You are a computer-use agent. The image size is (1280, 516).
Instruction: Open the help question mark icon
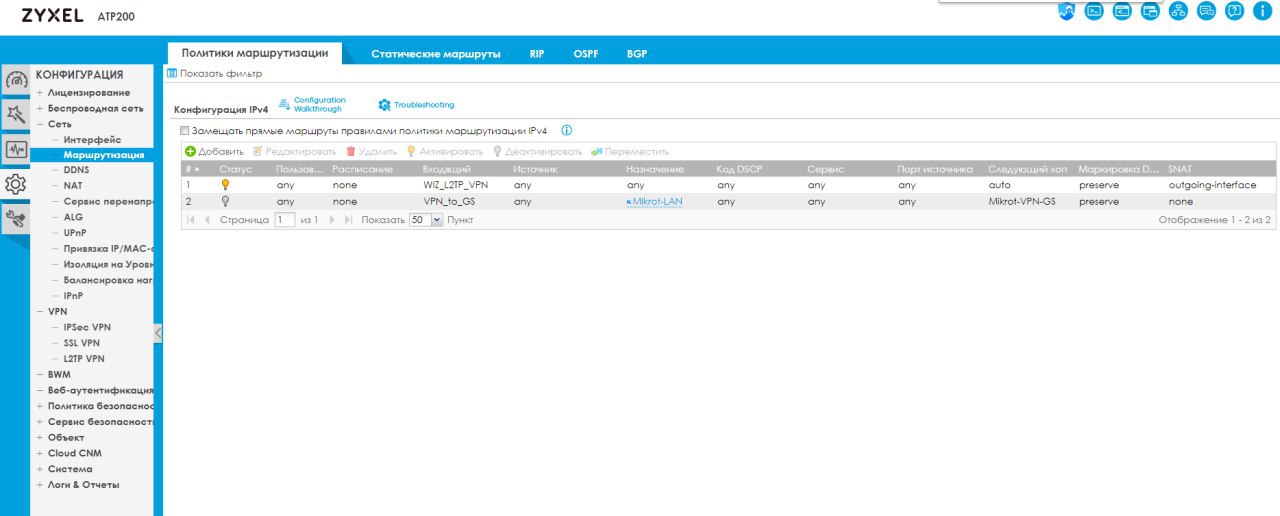(x=1234, y=11)
